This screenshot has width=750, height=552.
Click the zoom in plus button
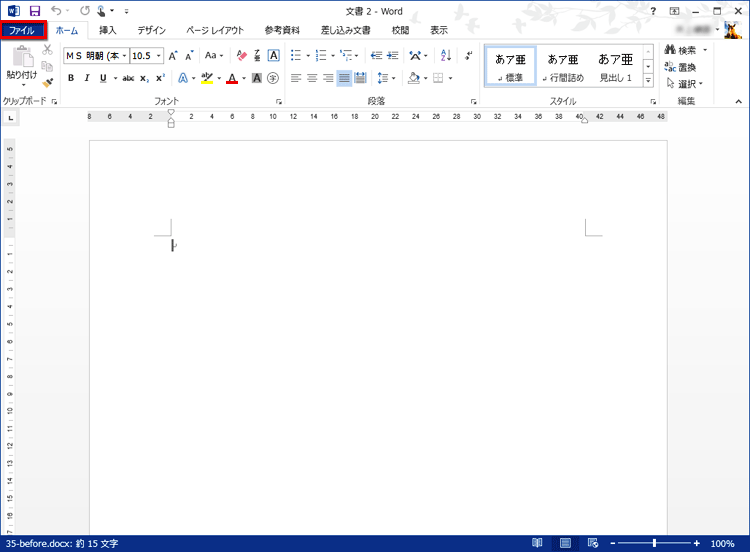click(696, 543)
